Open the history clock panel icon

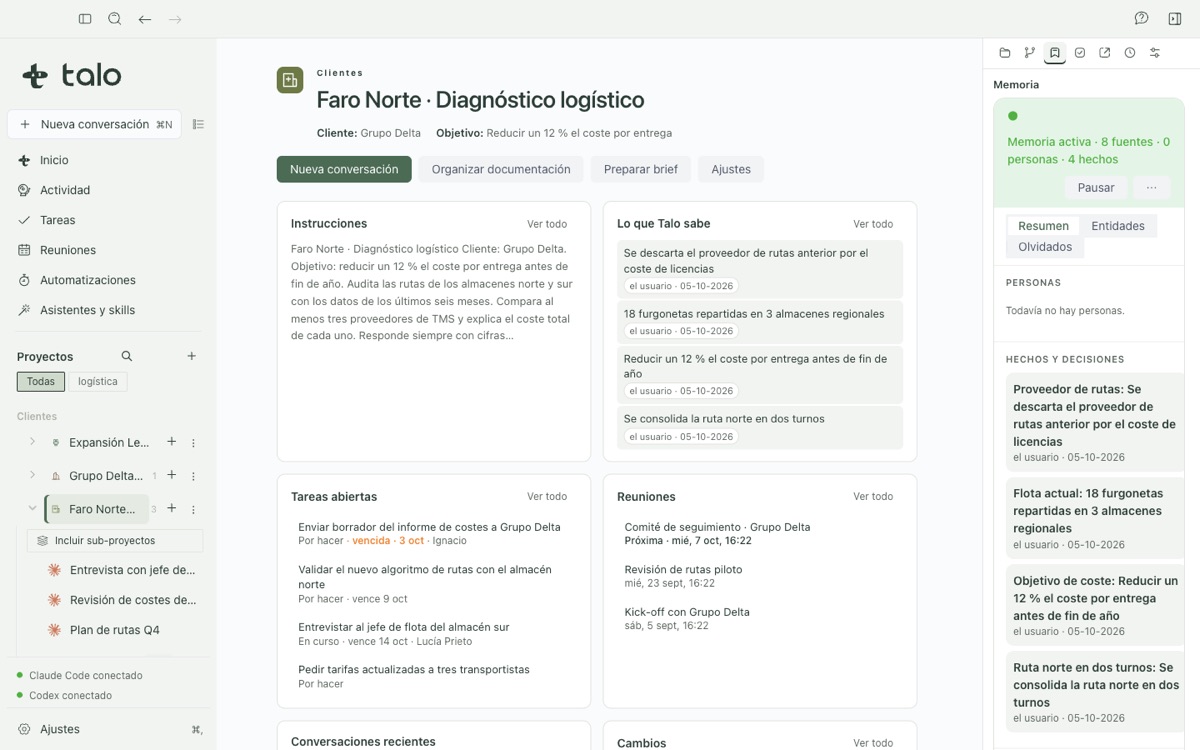pyautogui.click(x=1130, y=53)
